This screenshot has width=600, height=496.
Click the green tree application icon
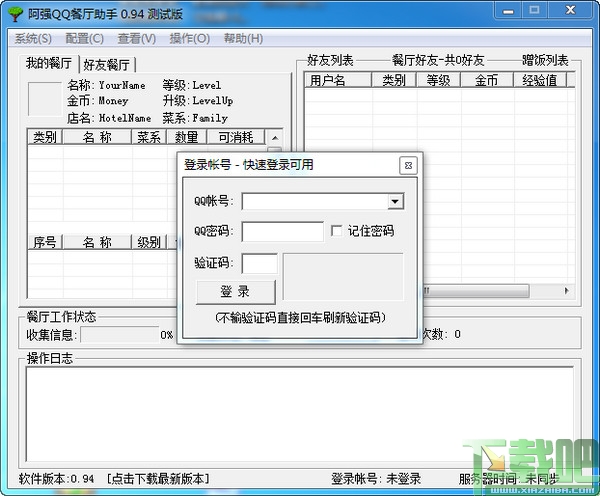[16, 14]
